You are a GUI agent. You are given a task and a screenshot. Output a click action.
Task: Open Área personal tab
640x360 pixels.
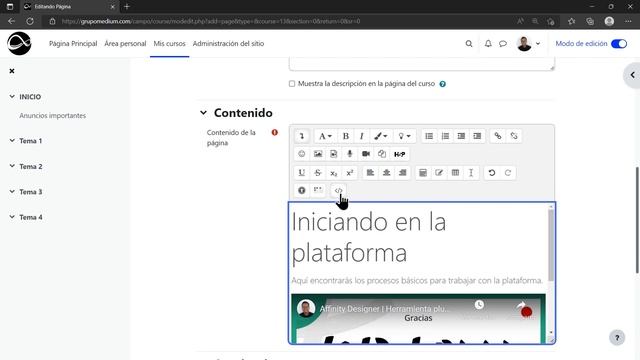(x=125, y=44)
